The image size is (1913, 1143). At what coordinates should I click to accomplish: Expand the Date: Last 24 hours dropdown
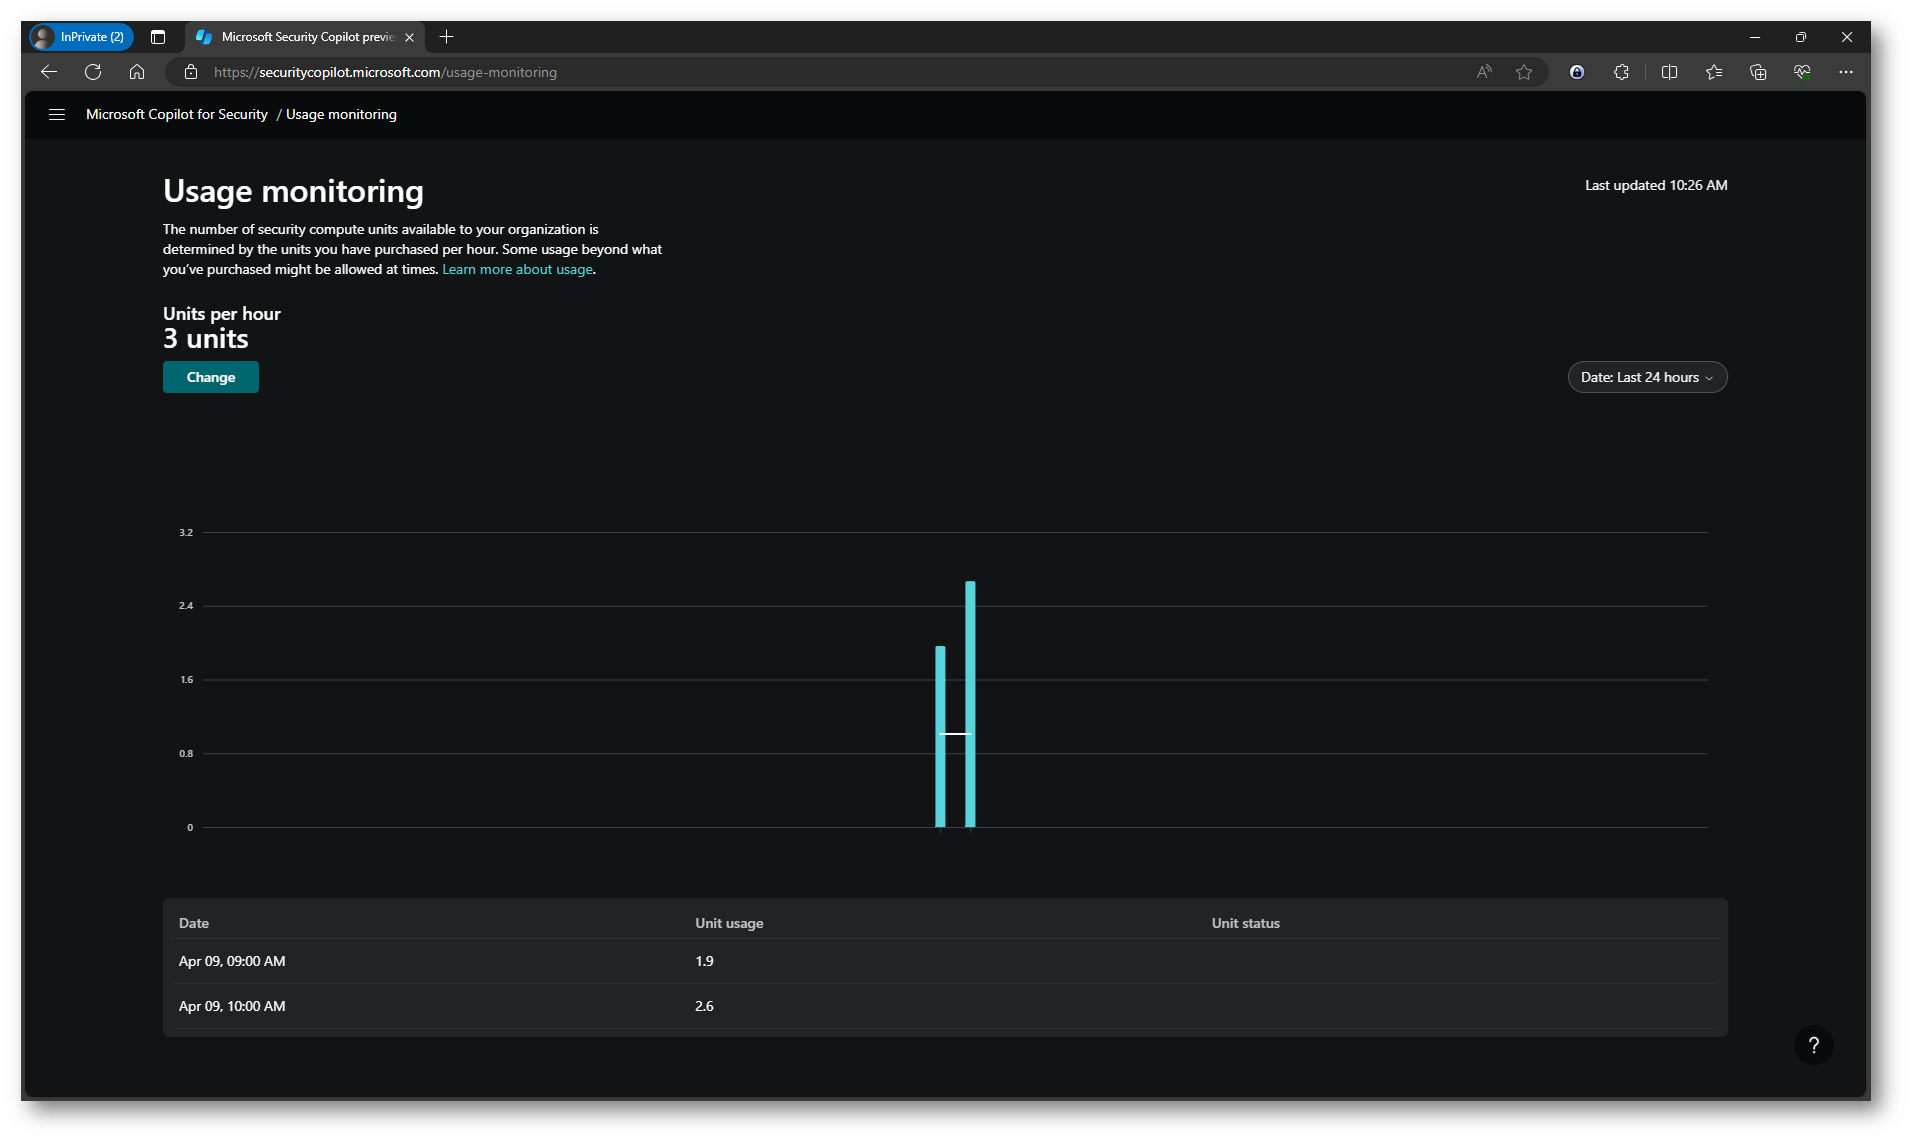pyautogui.click(x=1646, y=377)
